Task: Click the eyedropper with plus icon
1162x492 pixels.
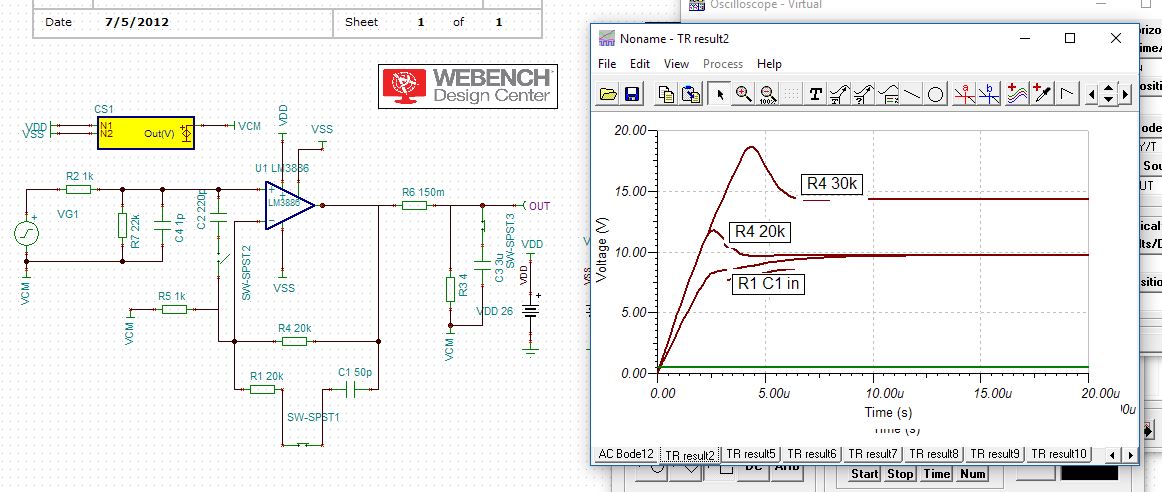Action: (x=1042, y=94)
